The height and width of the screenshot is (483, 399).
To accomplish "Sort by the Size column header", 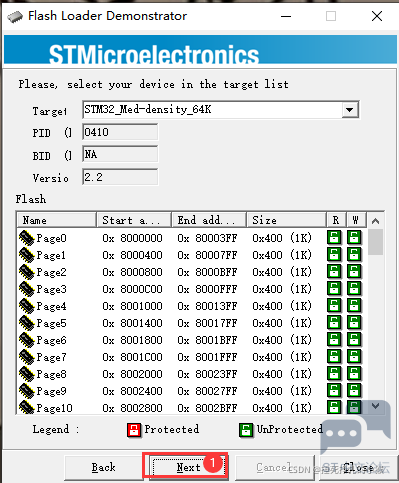I will (x=286, y=220).
